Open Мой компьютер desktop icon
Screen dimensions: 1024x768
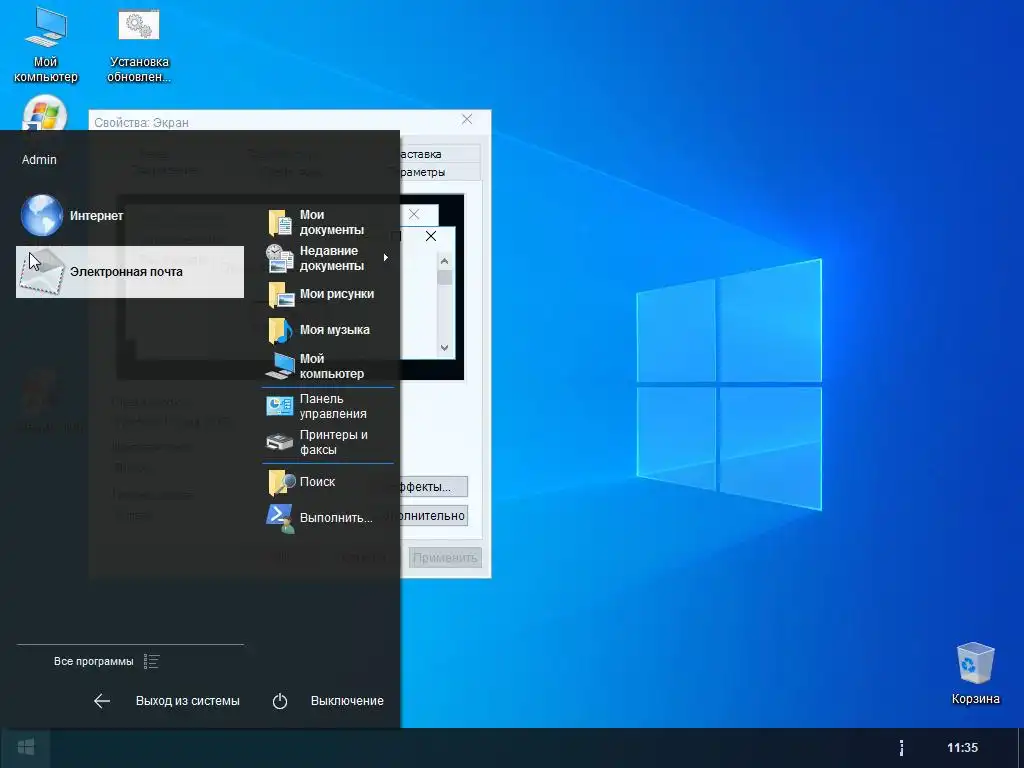point(46,26)
